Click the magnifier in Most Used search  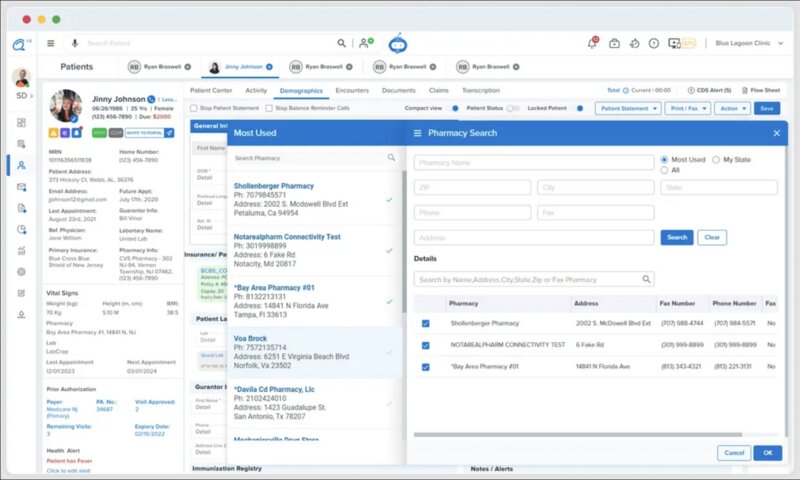391,158
